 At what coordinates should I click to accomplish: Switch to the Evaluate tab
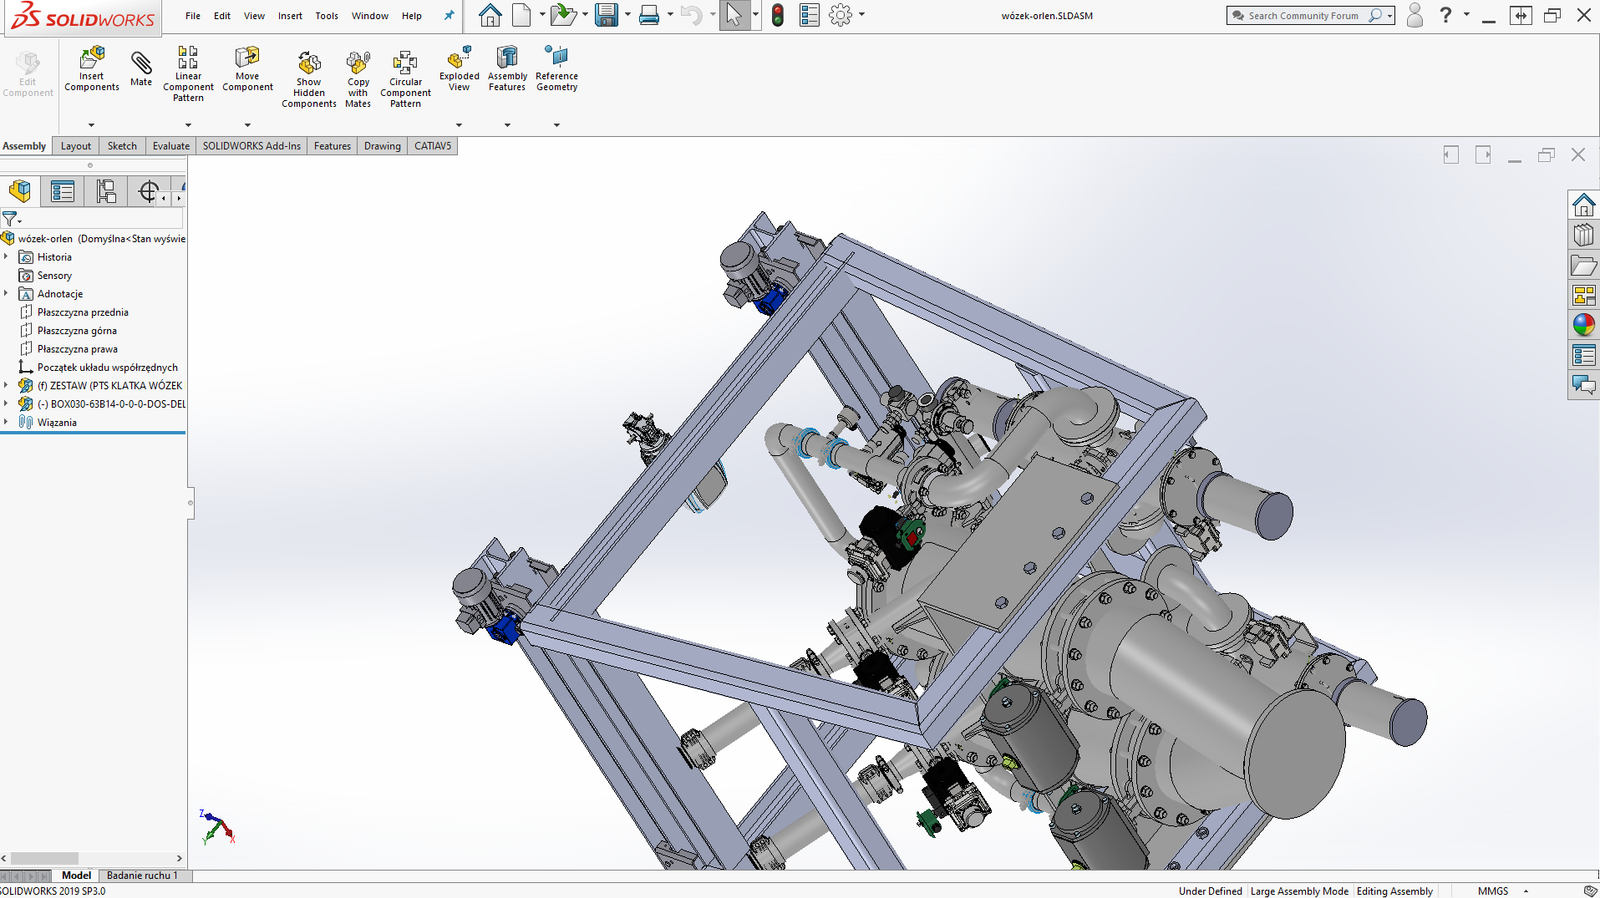click(x=171, y=146)
